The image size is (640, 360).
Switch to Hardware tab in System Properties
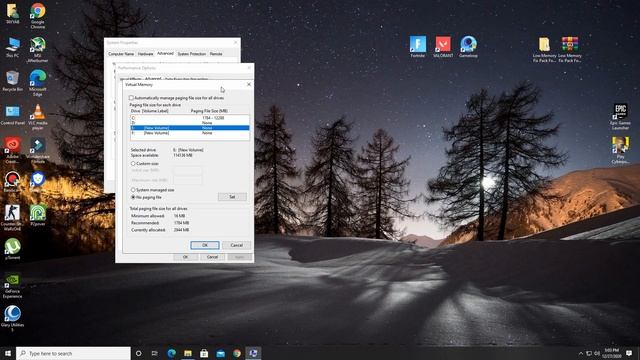[145, 54]
